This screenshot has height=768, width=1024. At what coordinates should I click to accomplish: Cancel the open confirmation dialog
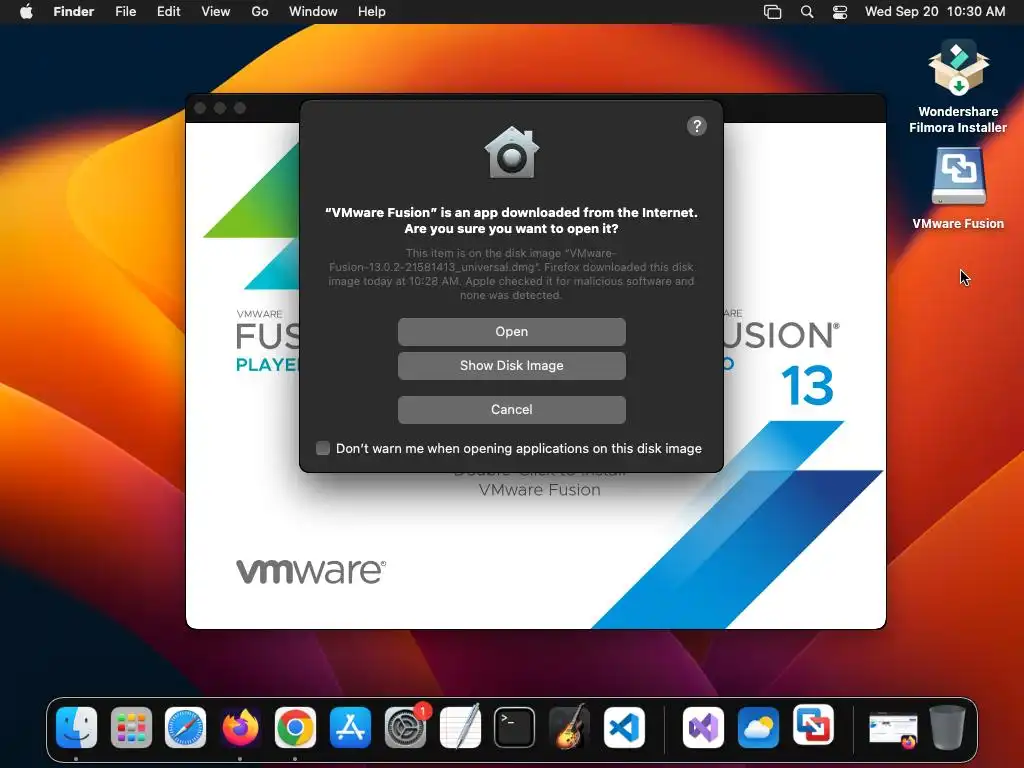pos(511,409)
